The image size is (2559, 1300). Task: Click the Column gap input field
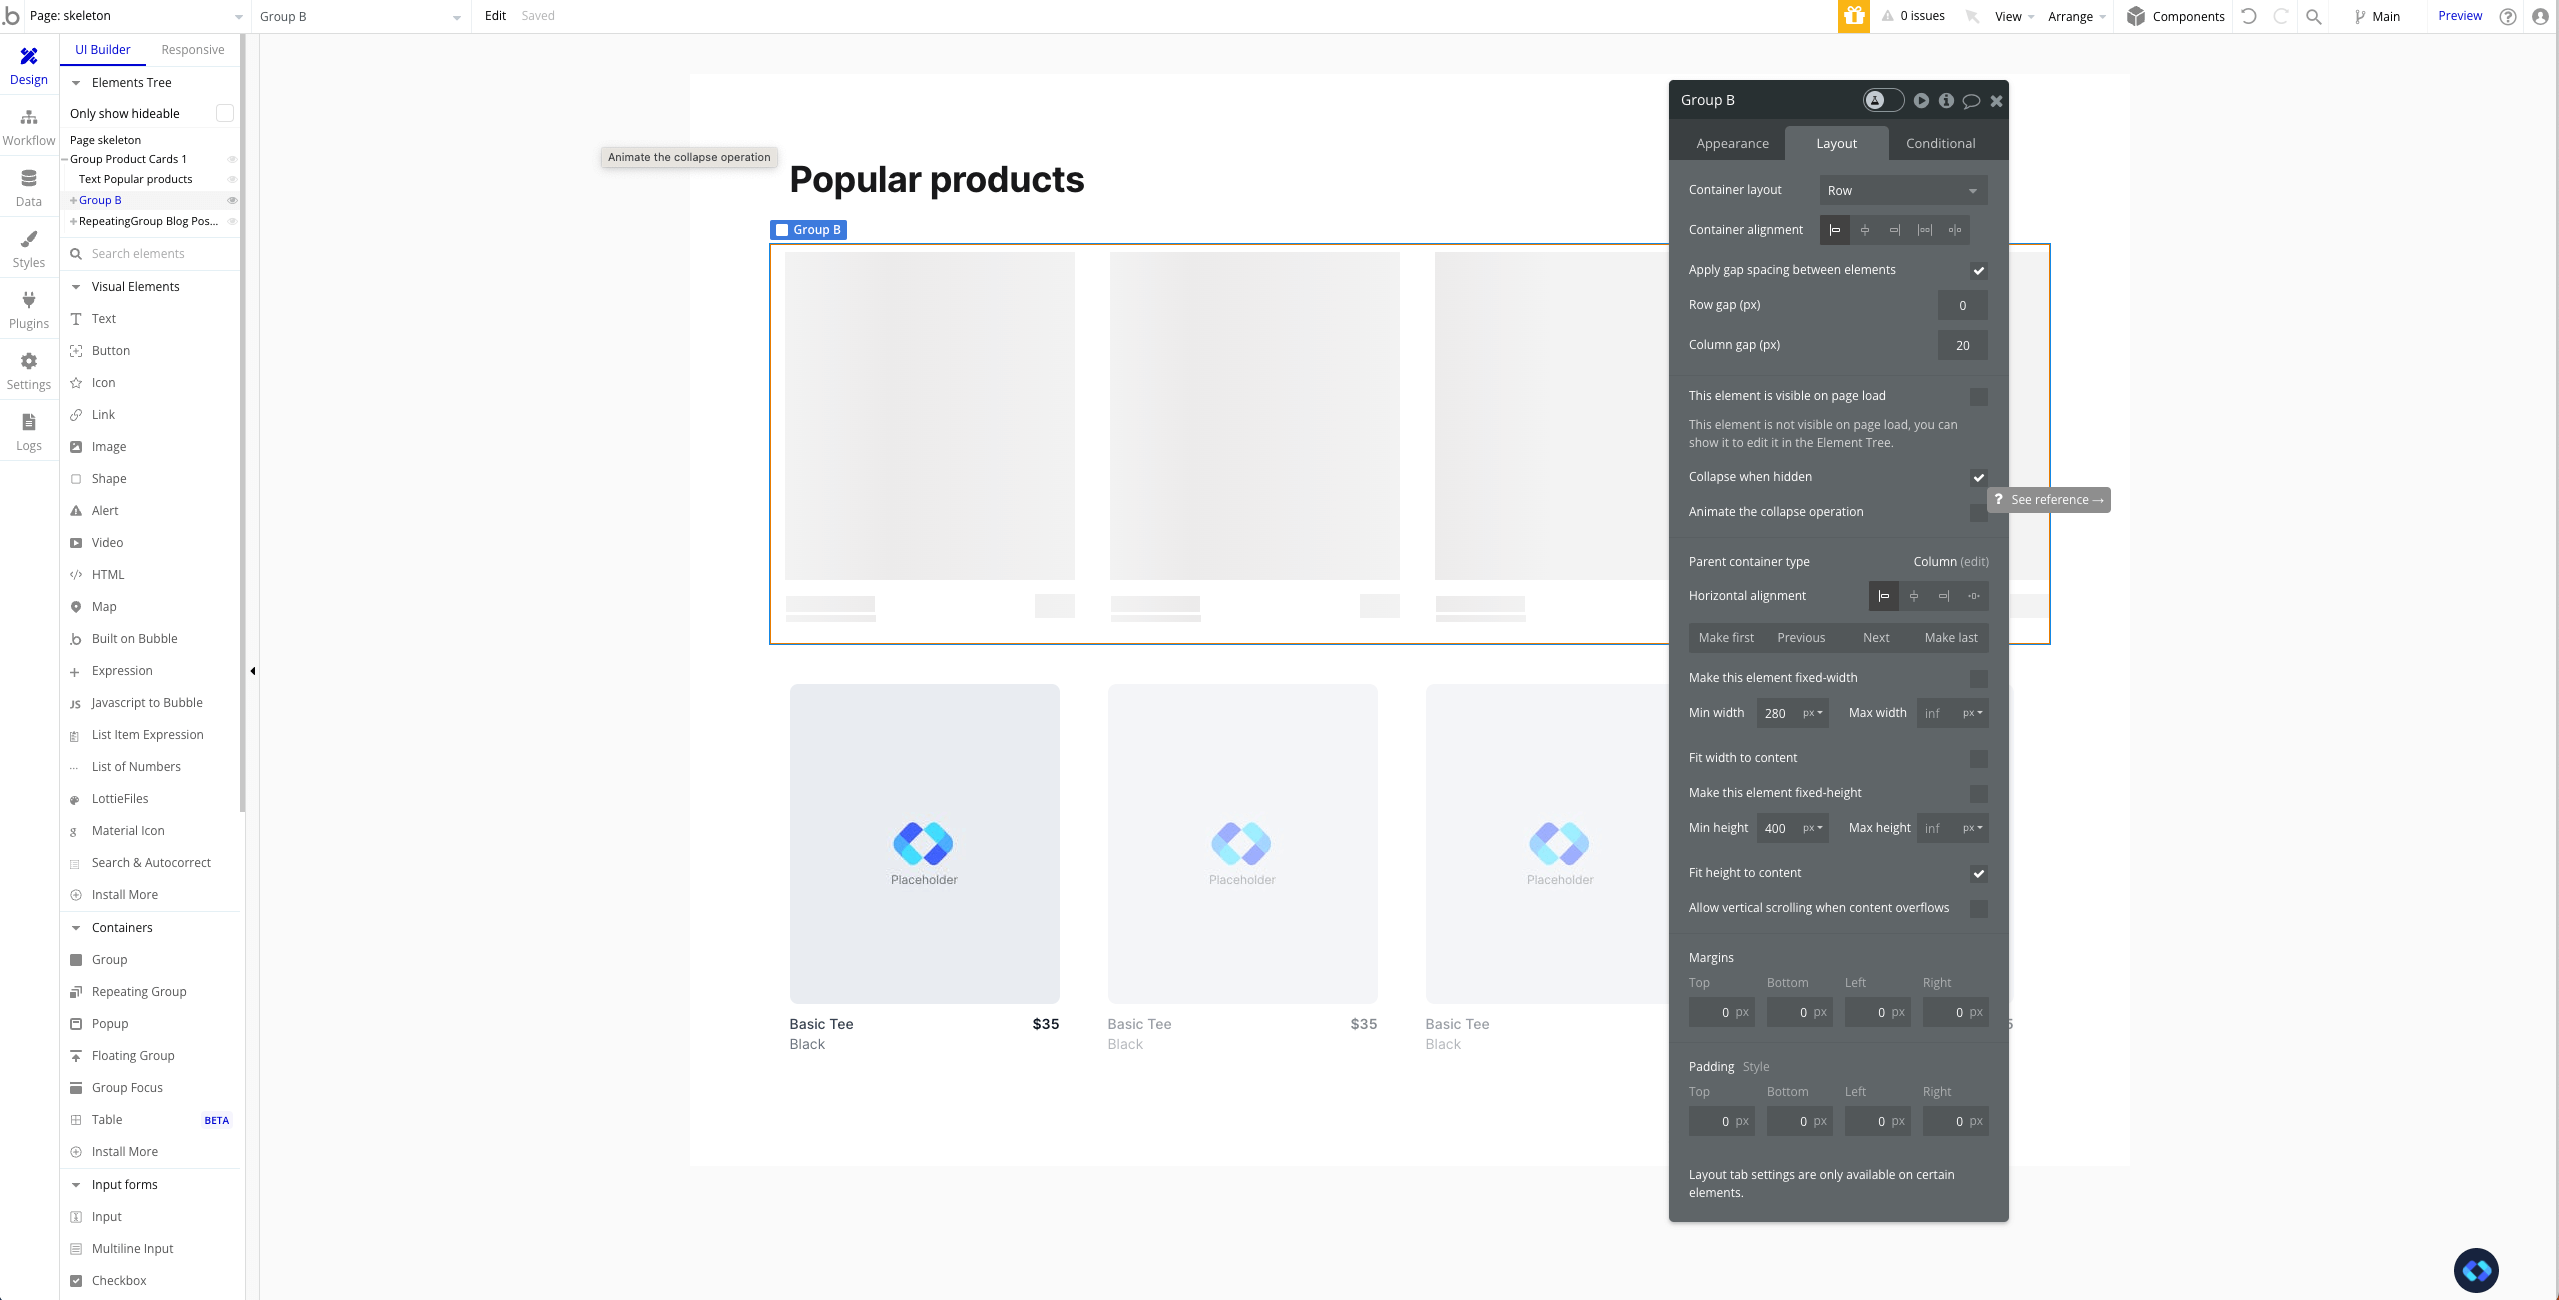[1961, 346]
